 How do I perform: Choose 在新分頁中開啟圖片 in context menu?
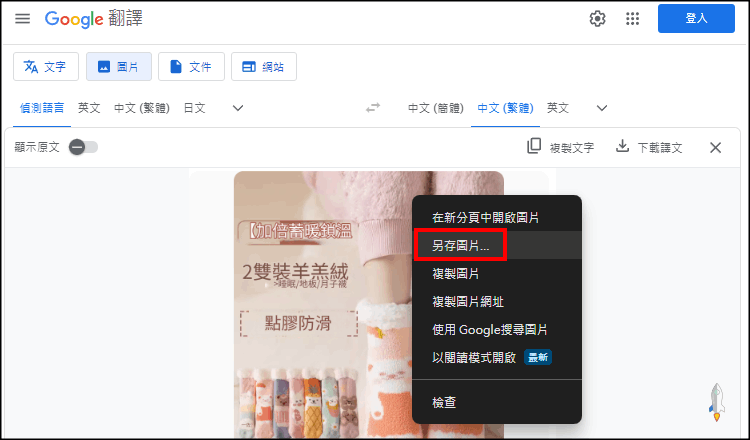(x=497, y=218)
